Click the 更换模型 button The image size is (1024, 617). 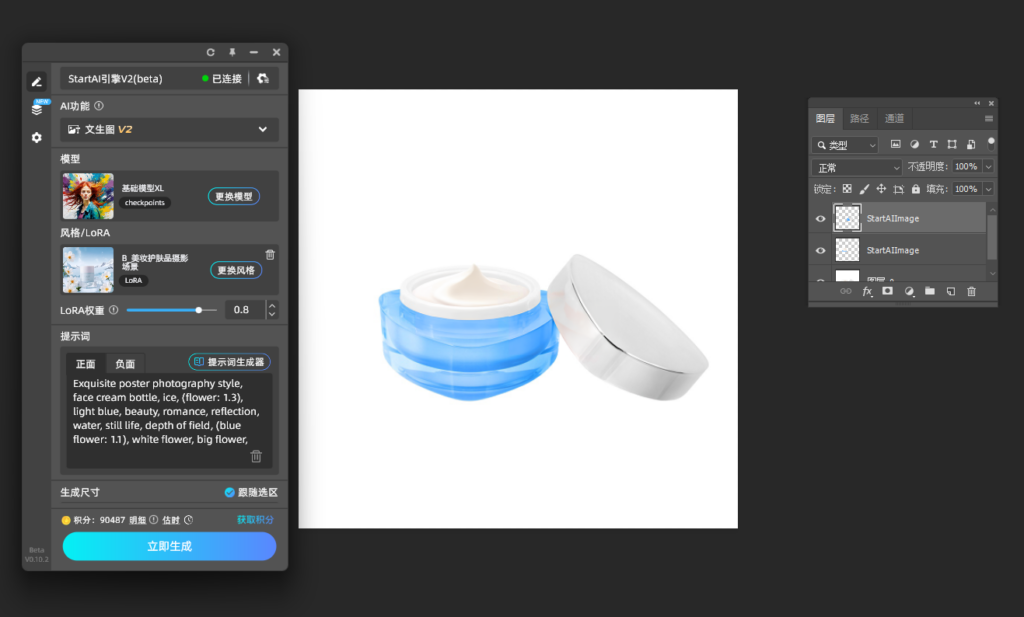[x=234, y=197]
